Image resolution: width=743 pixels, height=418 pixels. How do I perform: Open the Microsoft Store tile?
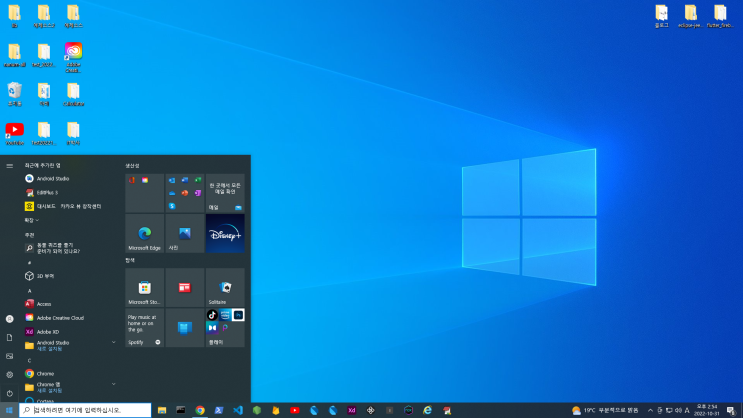click(x=145, y=288)
